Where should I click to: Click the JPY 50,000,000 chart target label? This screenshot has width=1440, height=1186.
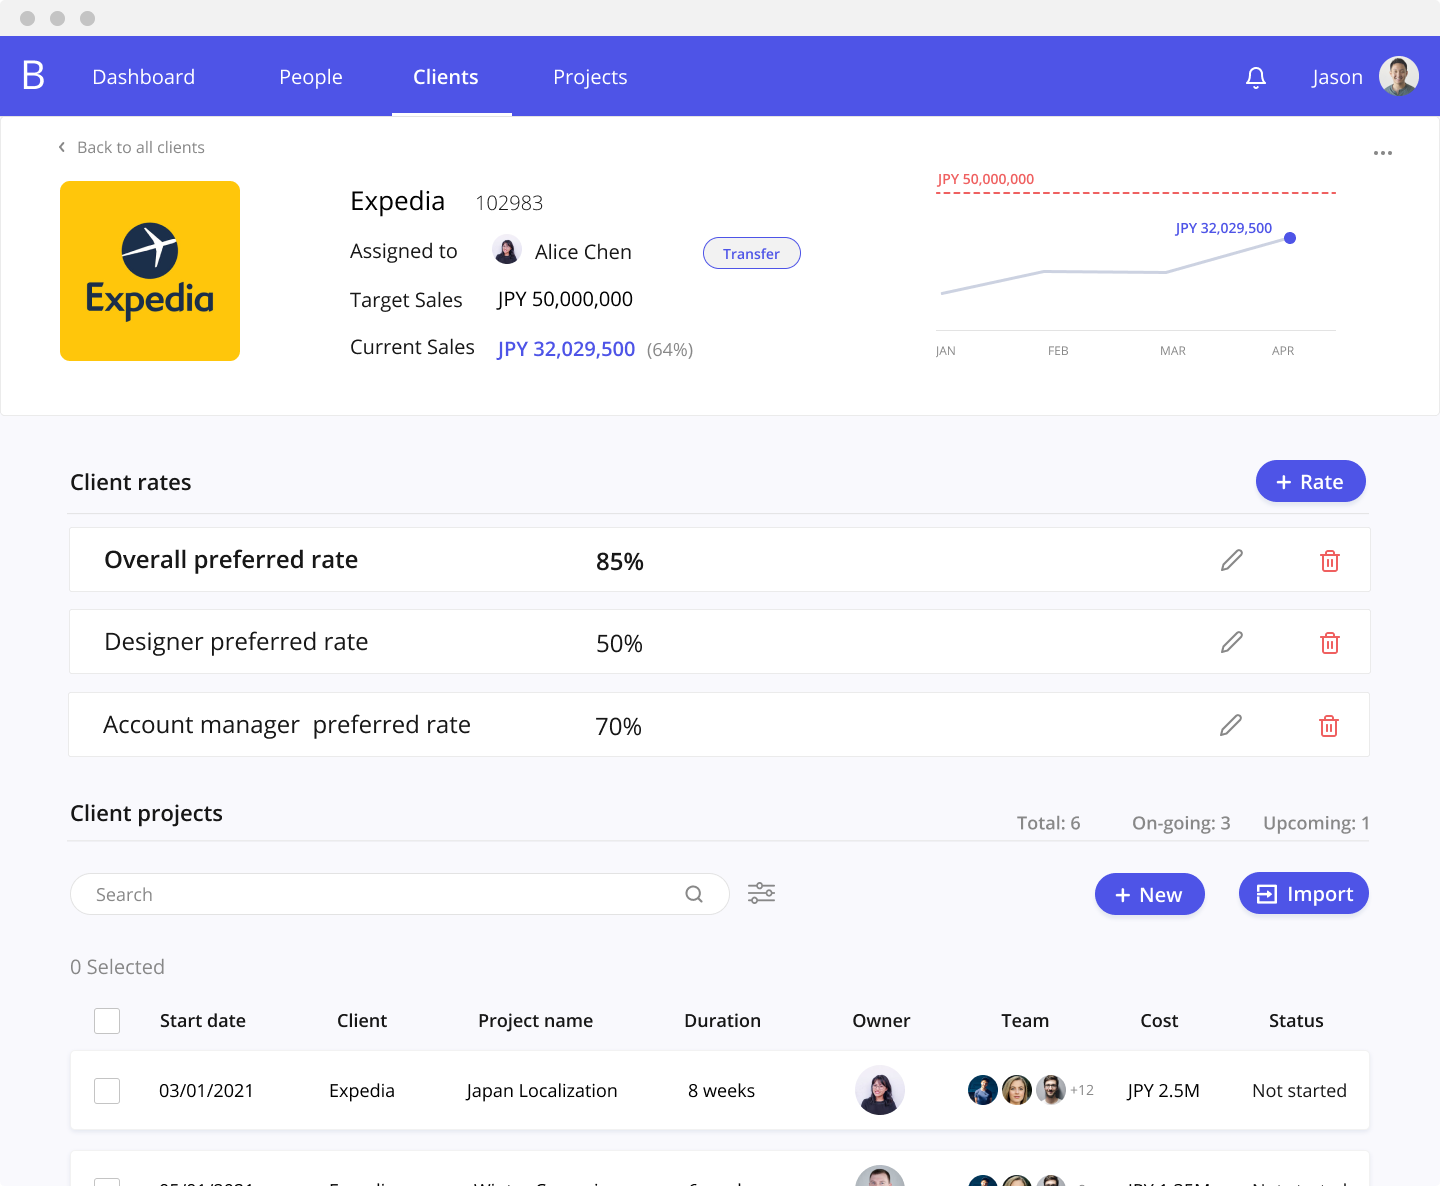pos(986,179)
